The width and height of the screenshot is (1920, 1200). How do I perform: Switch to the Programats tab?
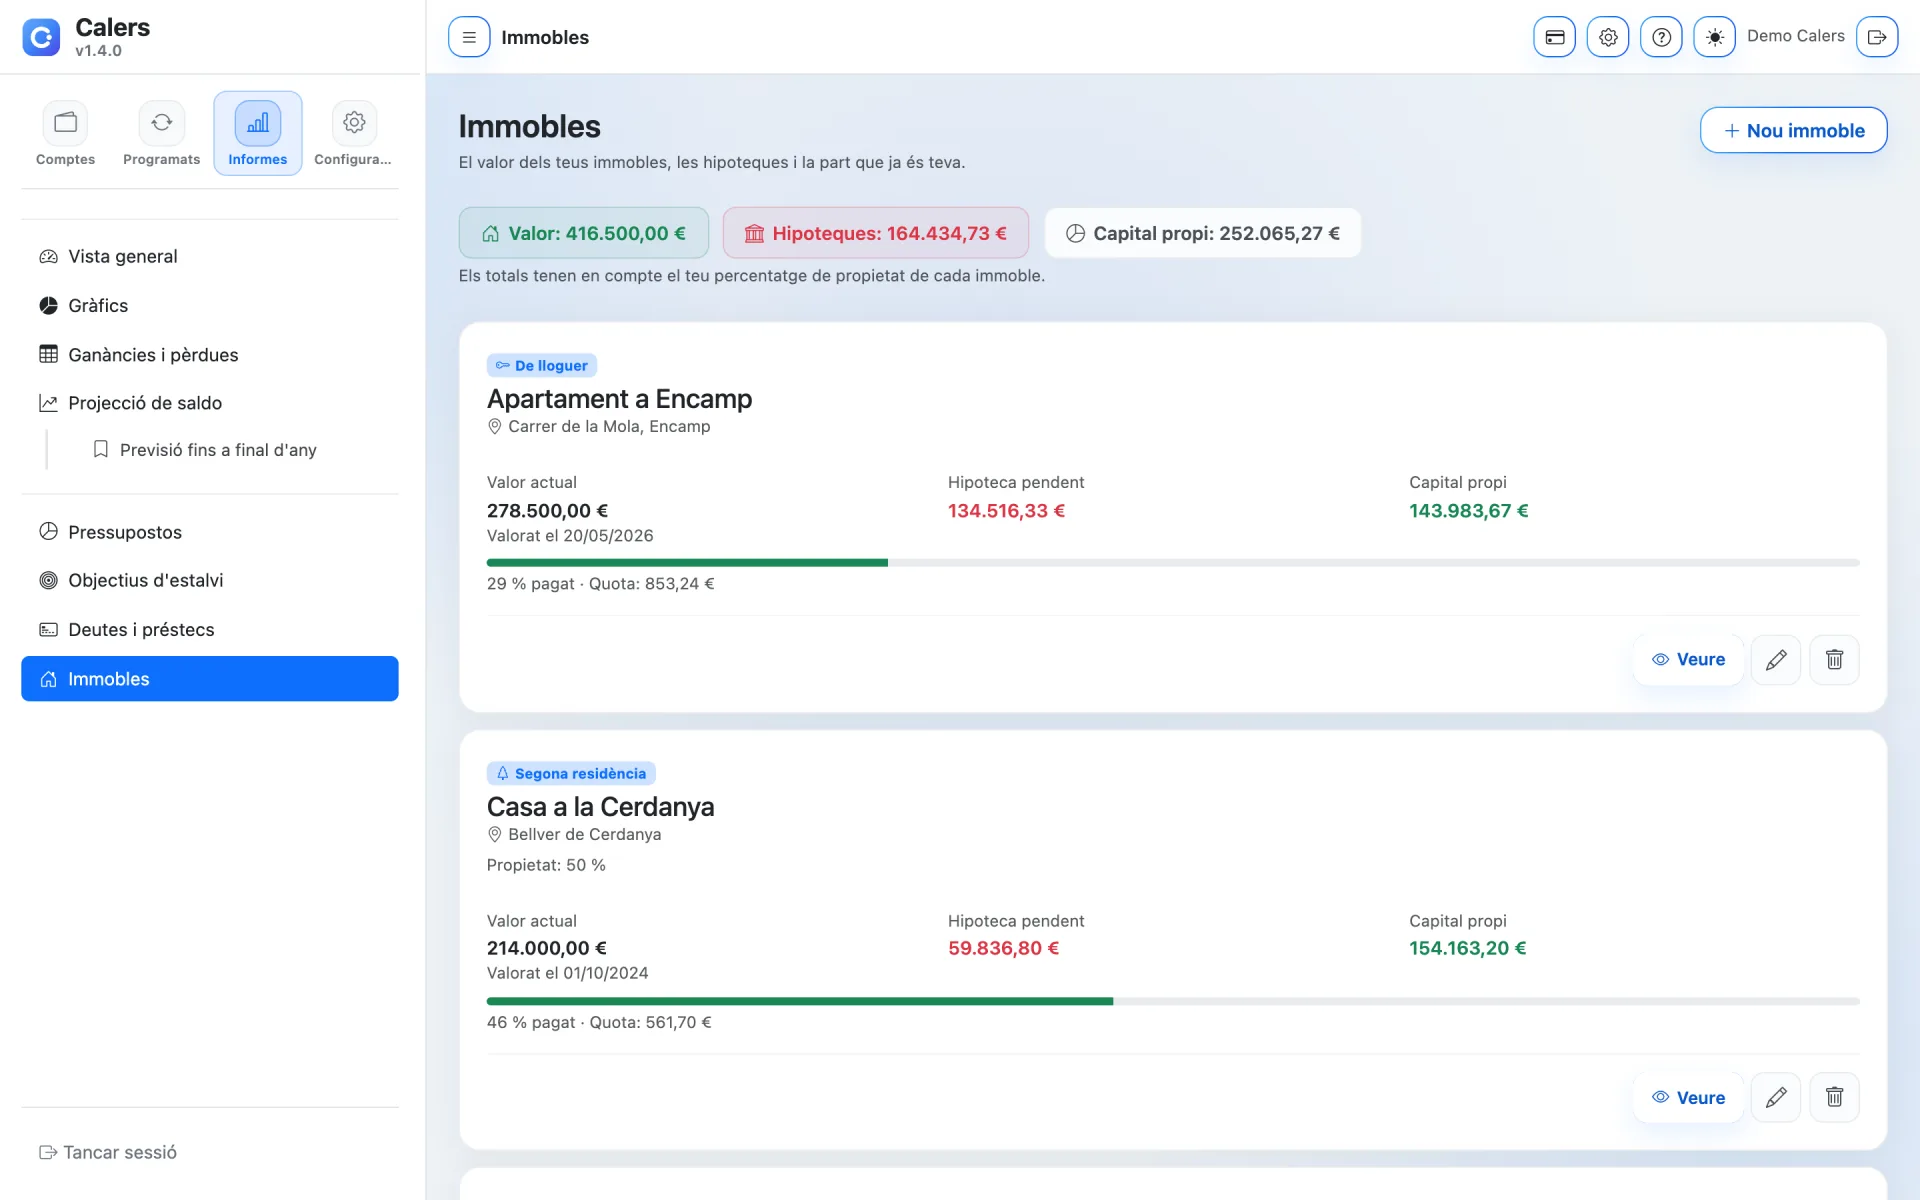[x=161, y=133]
